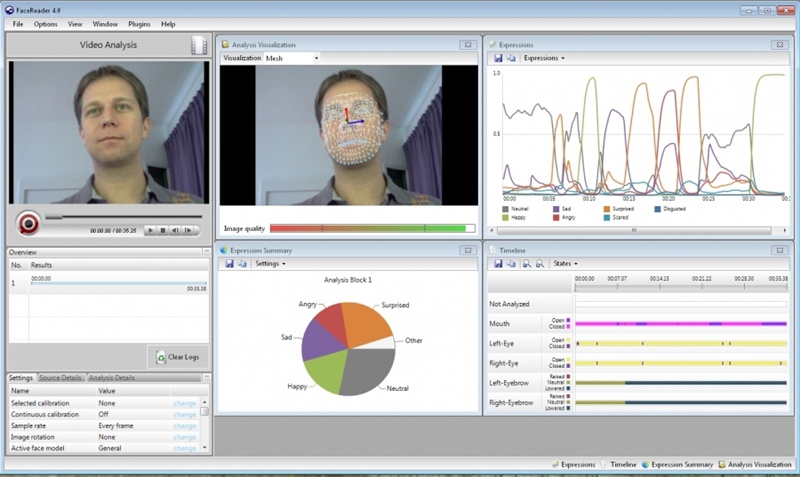
Task: Select the Settings tab
Action: click(x=21, y=378)
